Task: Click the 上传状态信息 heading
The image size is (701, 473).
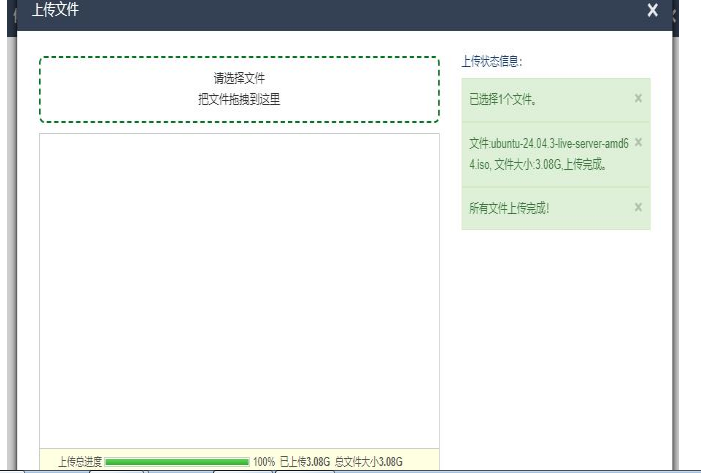Action: (491, 62)
